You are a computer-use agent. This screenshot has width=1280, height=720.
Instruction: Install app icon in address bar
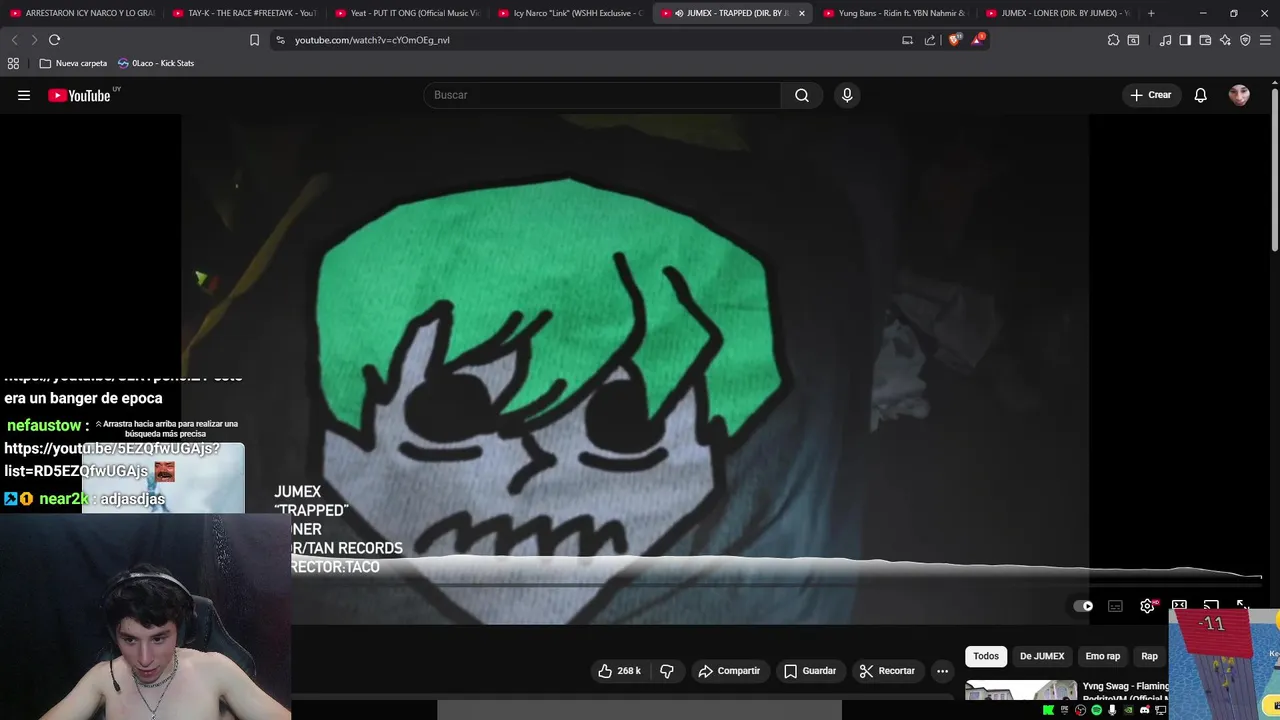tap(907, 40)
